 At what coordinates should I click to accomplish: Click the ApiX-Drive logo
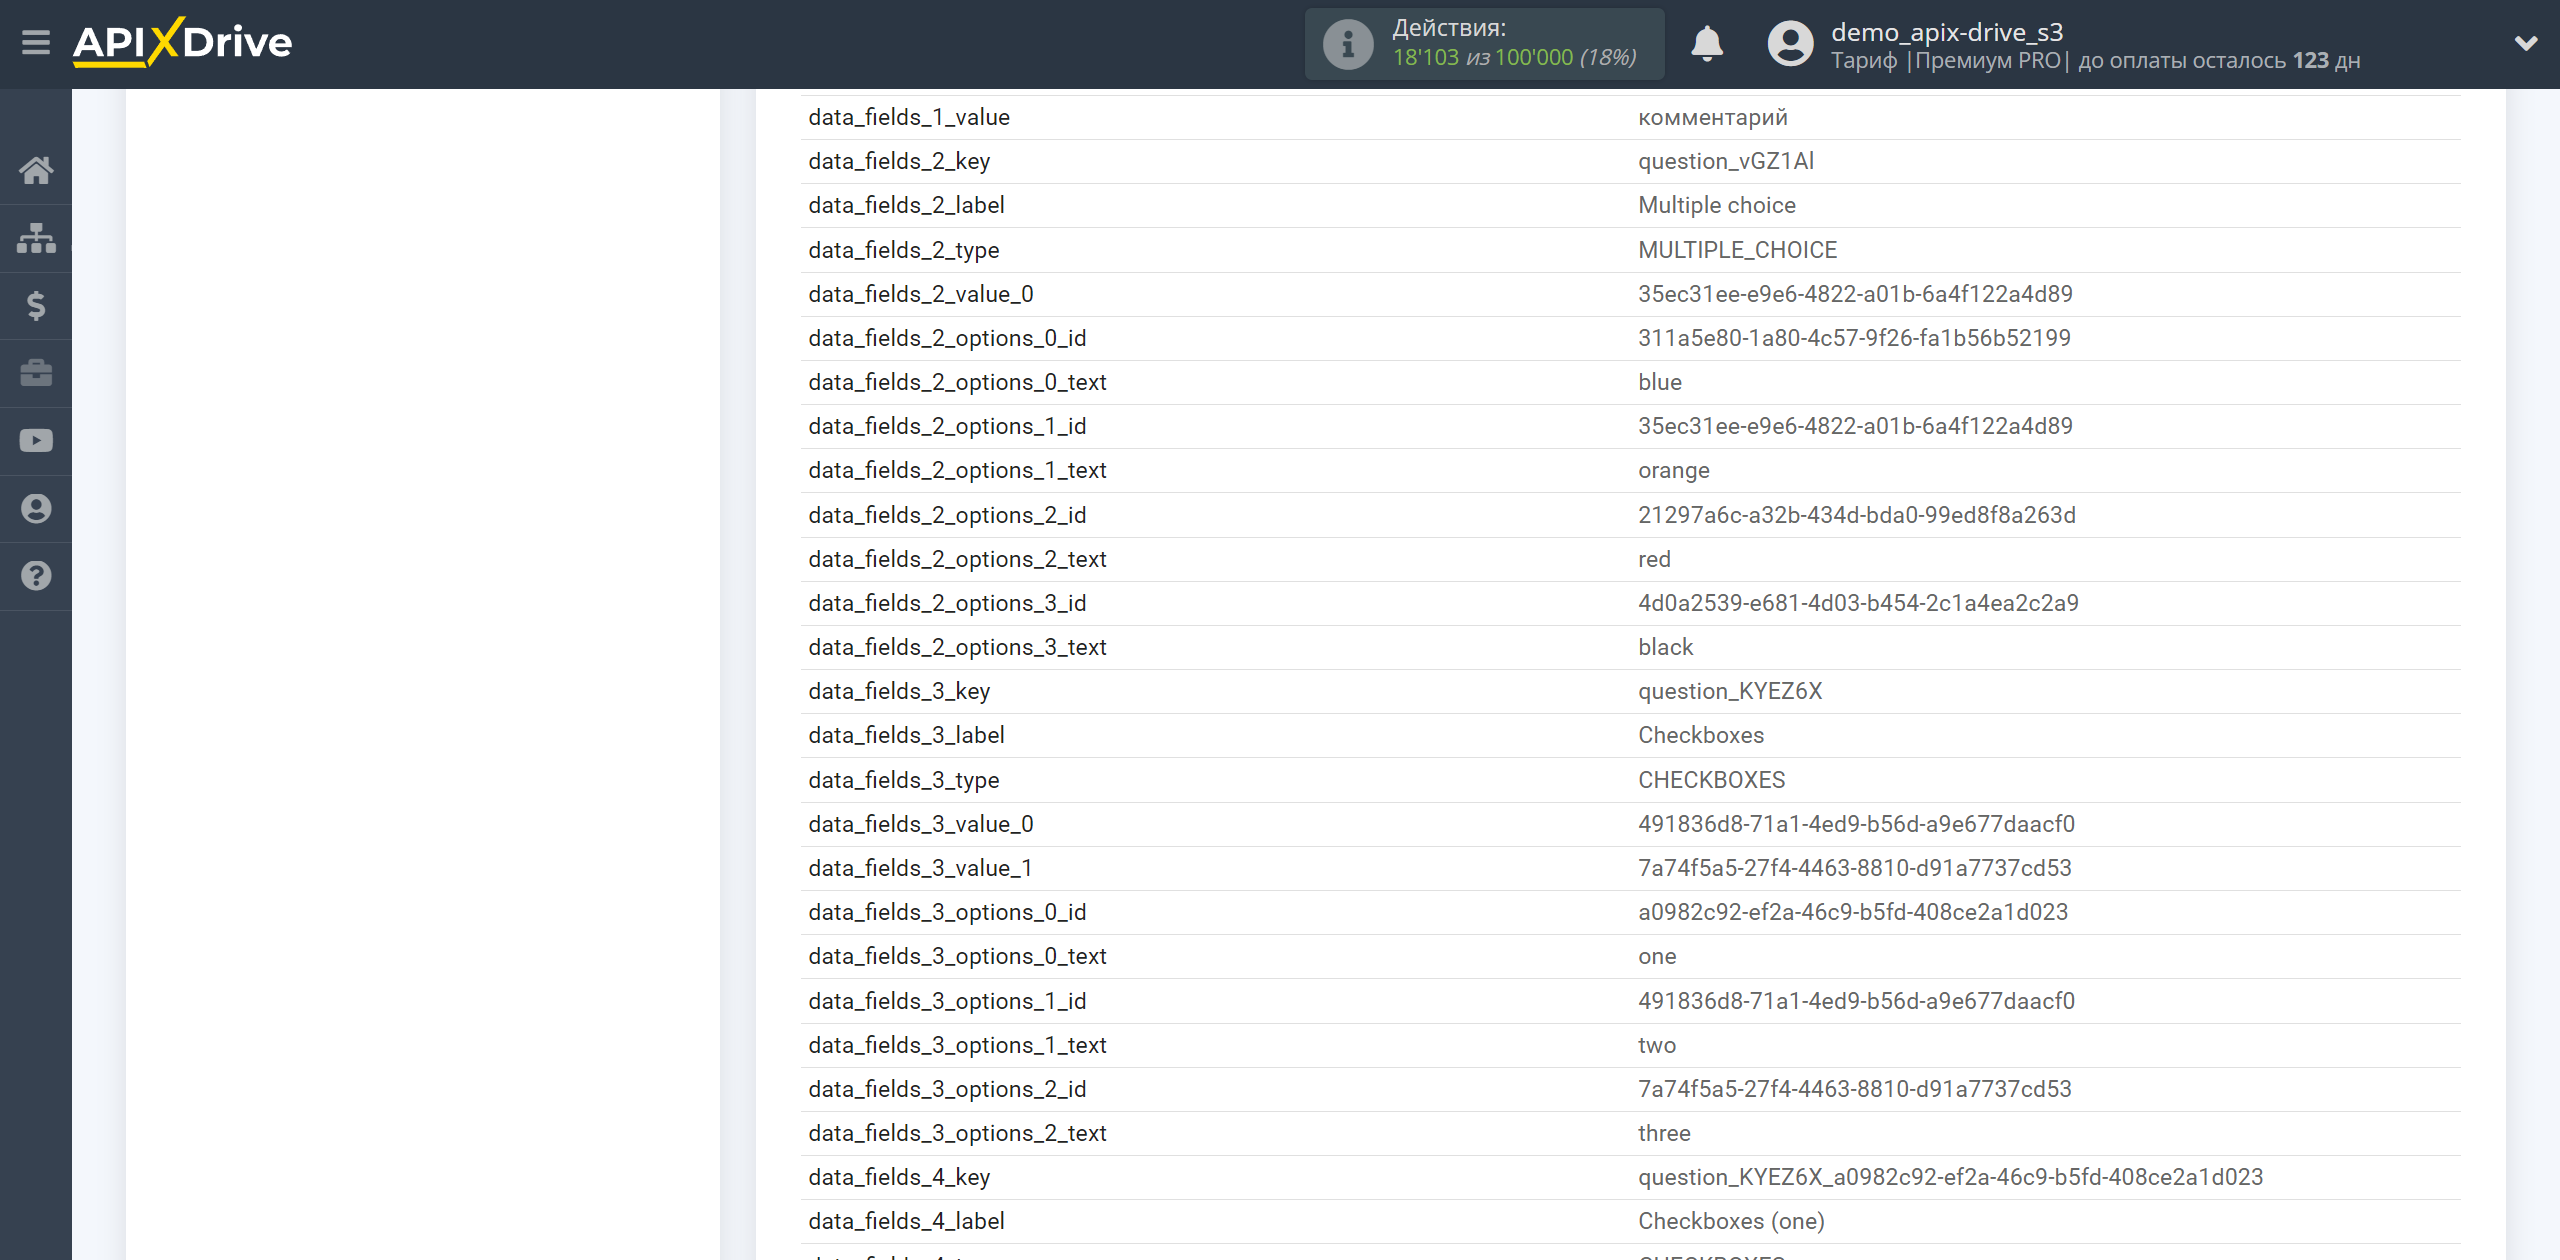(x=183, y=42)
